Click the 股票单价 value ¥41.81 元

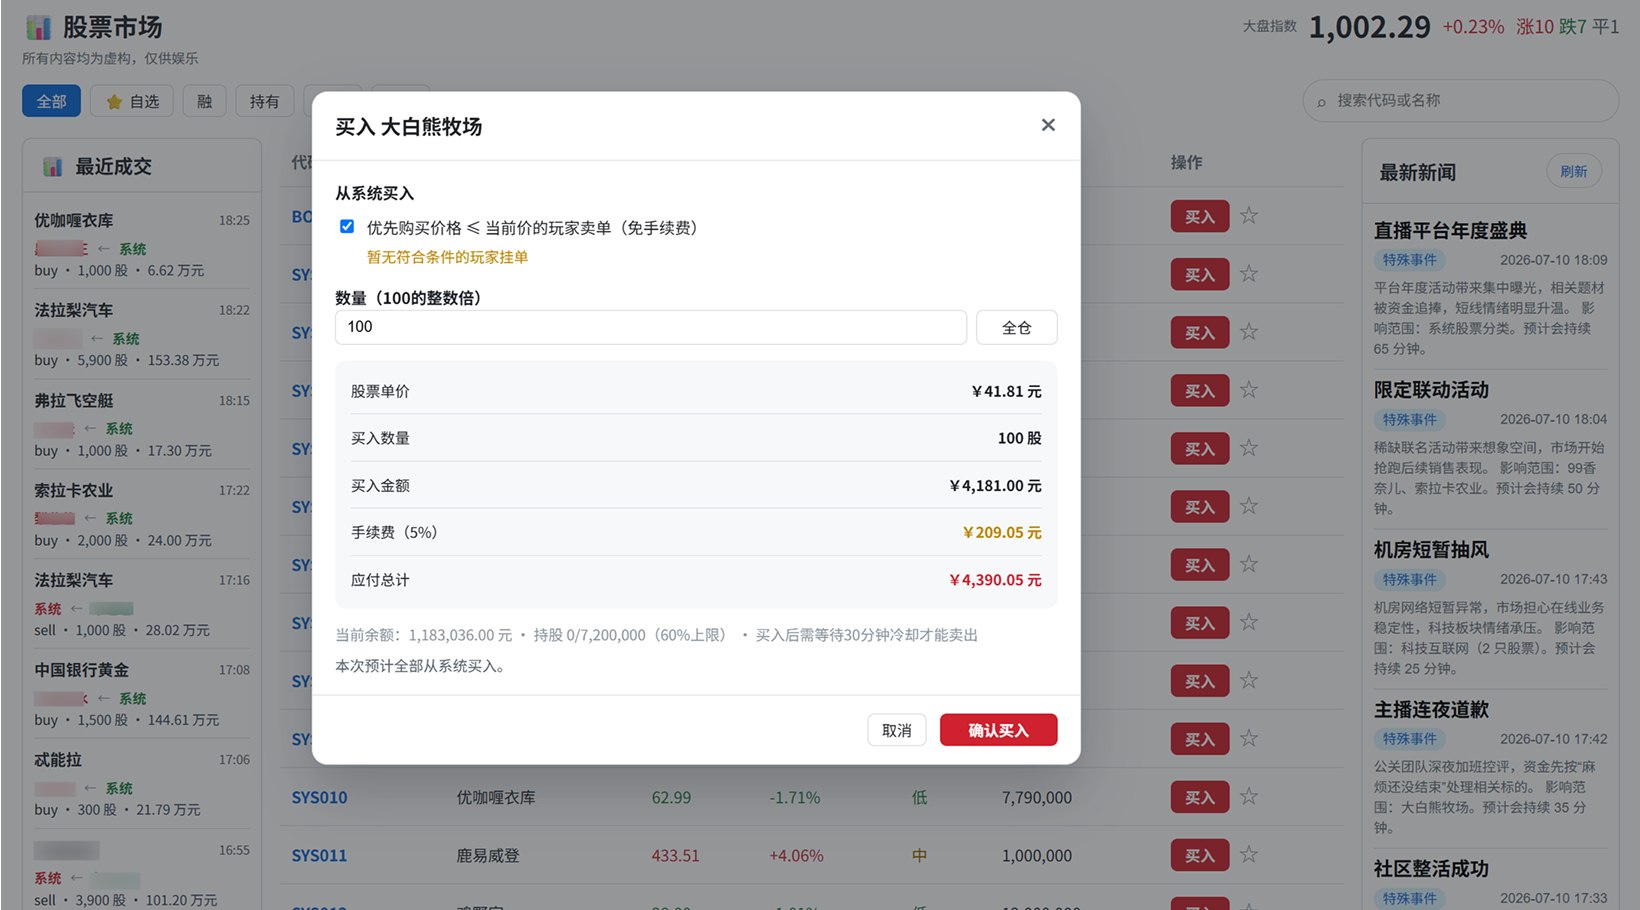1006,391
